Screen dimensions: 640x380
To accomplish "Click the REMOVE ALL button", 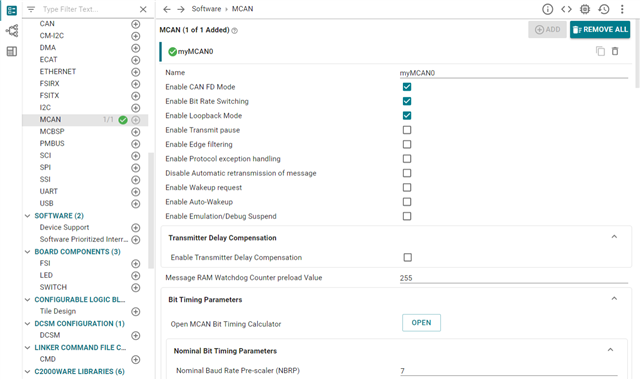I will pos(600,29).
